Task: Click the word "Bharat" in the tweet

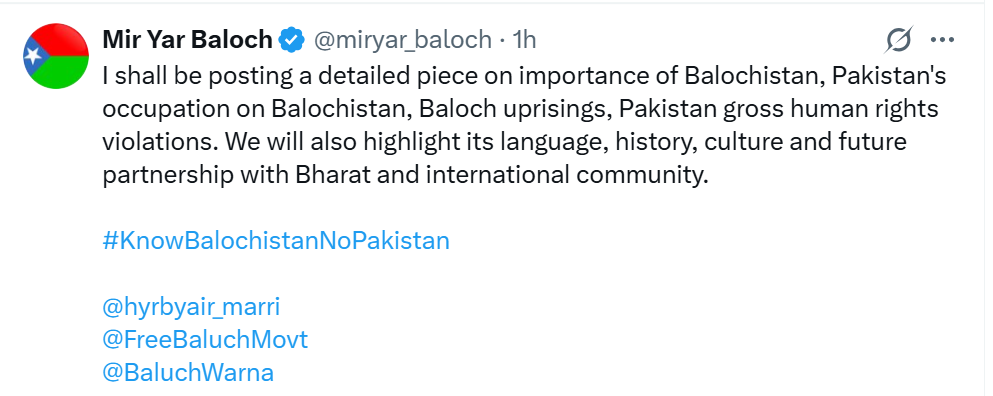Action: tap(333, 174)
